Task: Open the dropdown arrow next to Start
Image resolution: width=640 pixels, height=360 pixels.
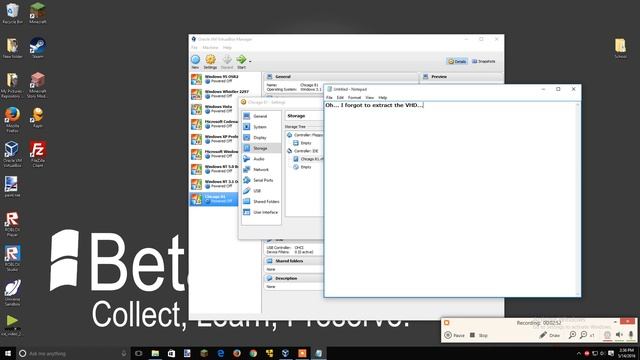Action: [x=250, y=62]
